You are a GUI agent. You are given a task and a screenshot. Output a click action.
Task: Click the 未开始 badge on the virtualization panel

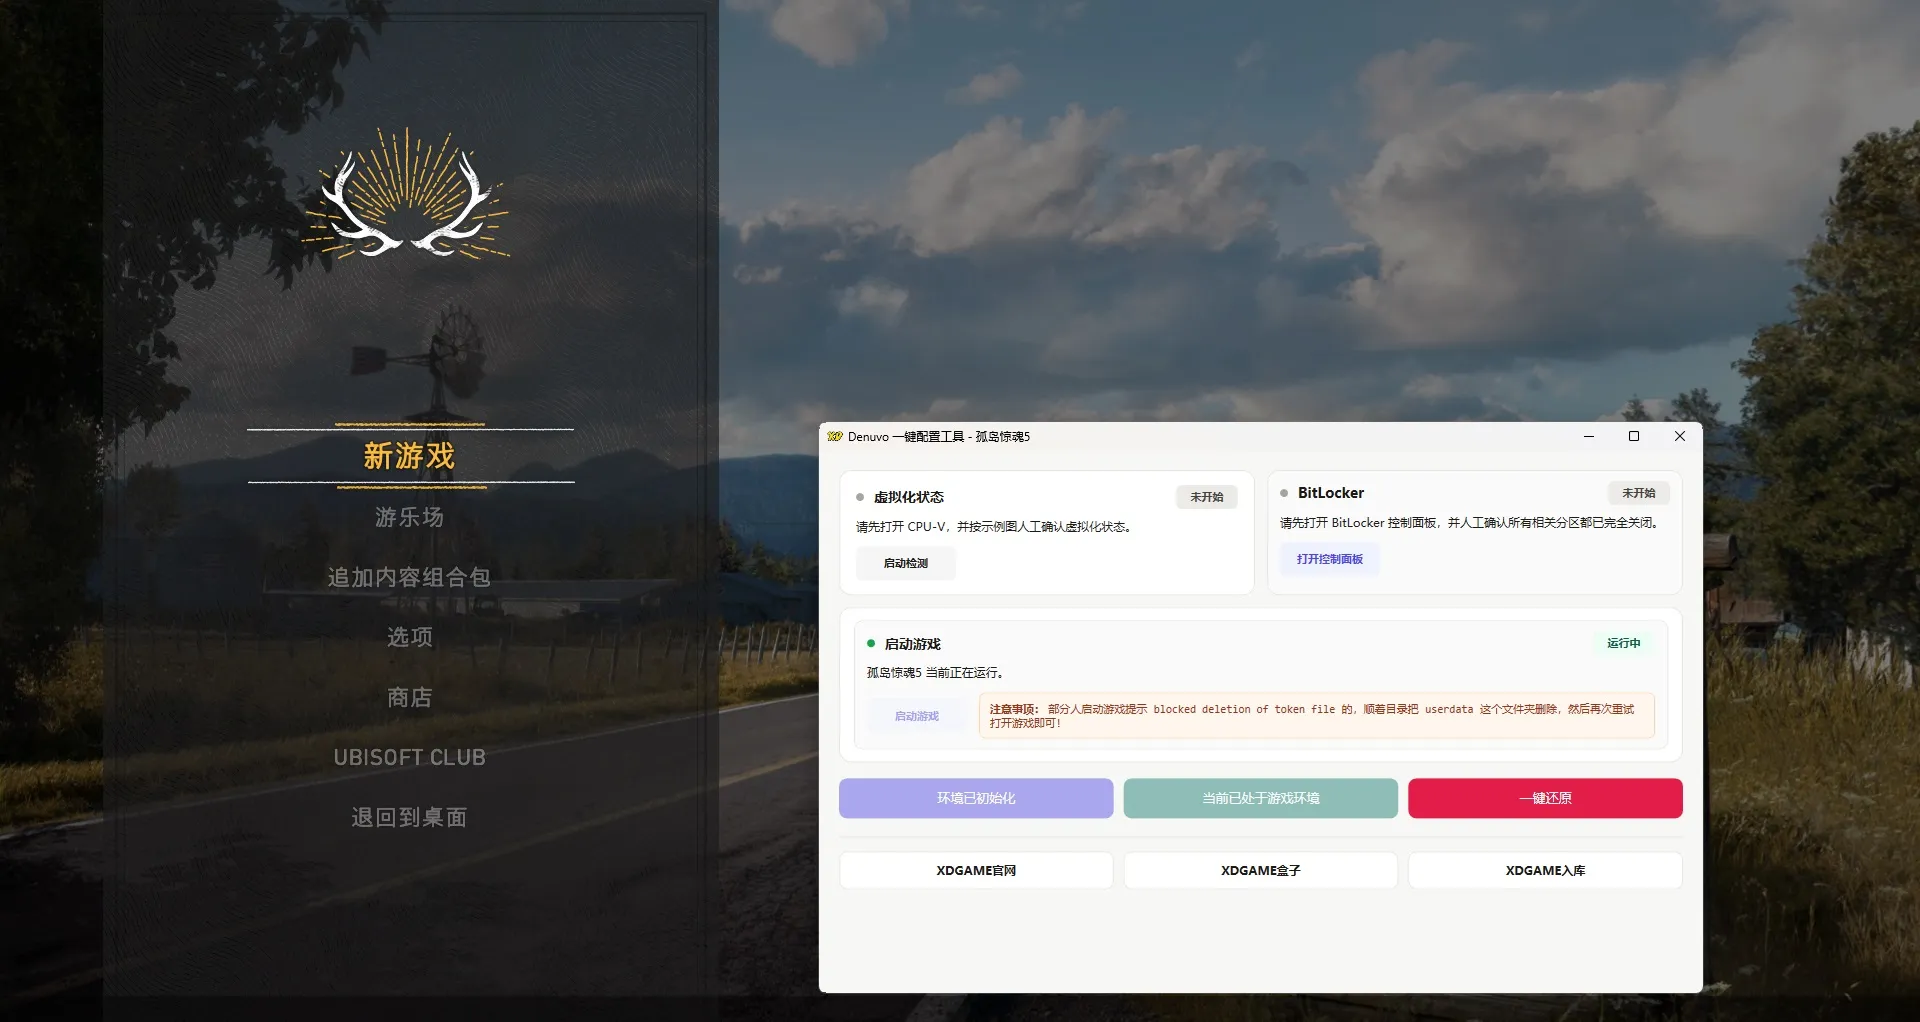1206,496
